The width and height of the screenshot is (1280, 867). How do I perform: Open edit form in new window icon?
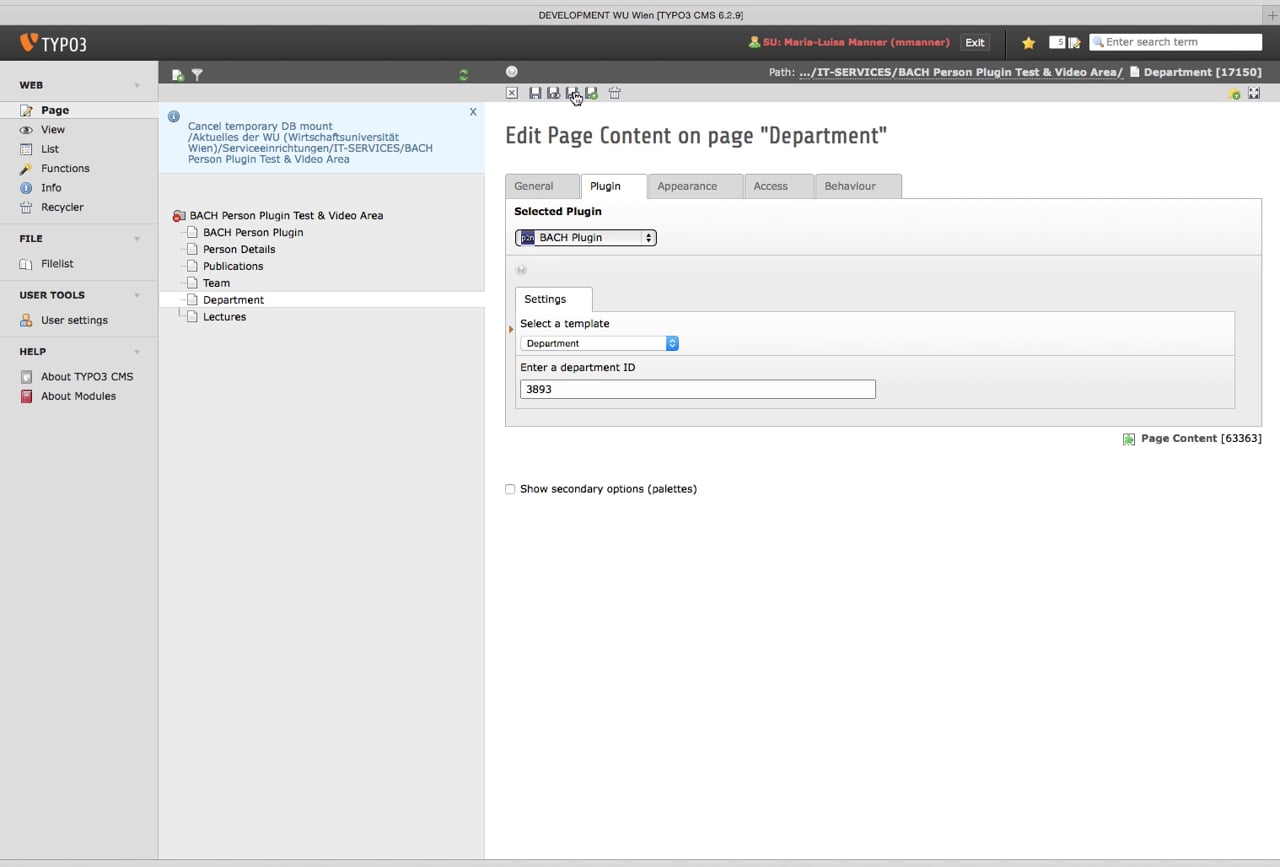pos(1254,93)
